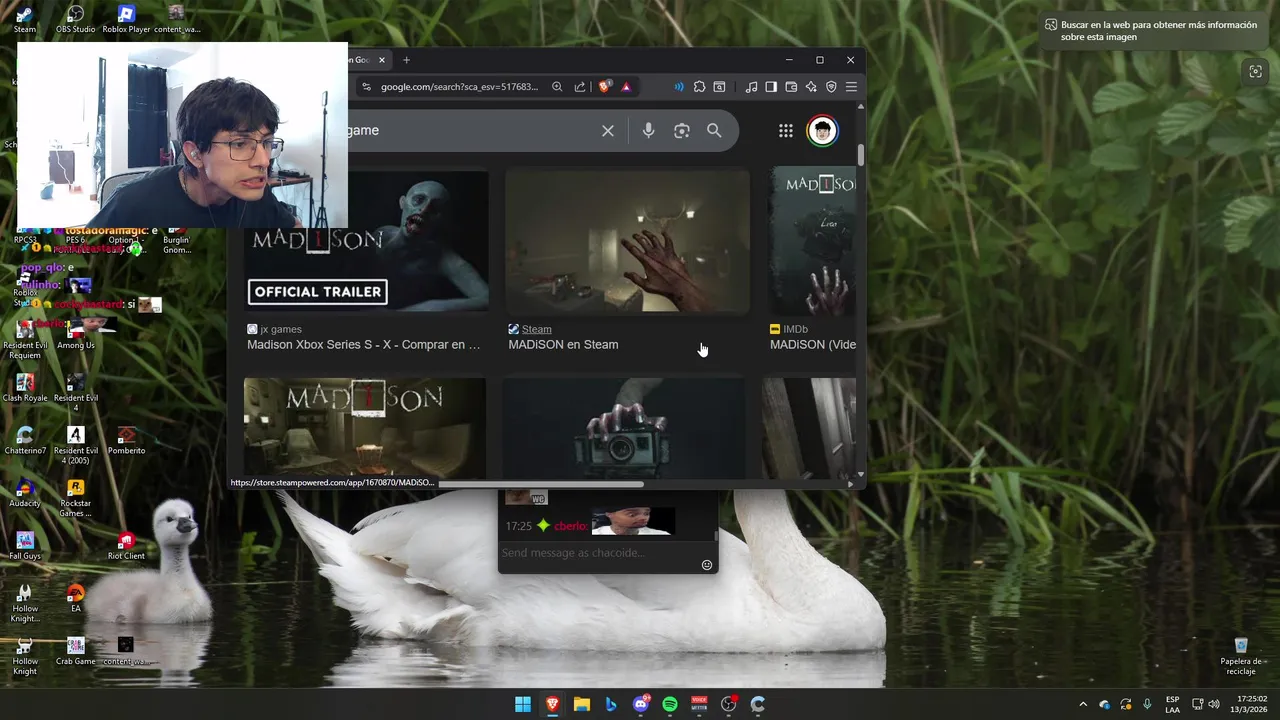The image size is (1280, 720).
Task: Click the Brave Rewards triangle icon
Action: click(x=626, y=87)
